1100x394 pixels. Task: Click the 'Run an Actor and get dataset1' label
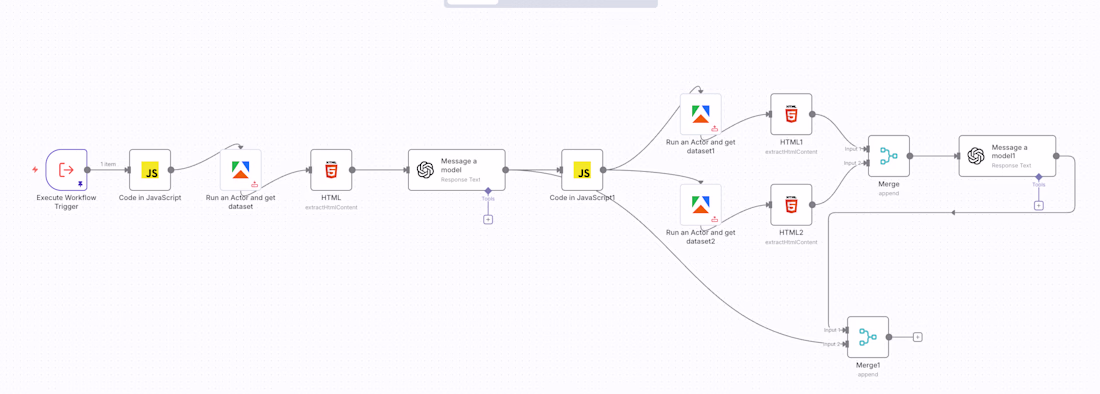click(x=701, y=146)
